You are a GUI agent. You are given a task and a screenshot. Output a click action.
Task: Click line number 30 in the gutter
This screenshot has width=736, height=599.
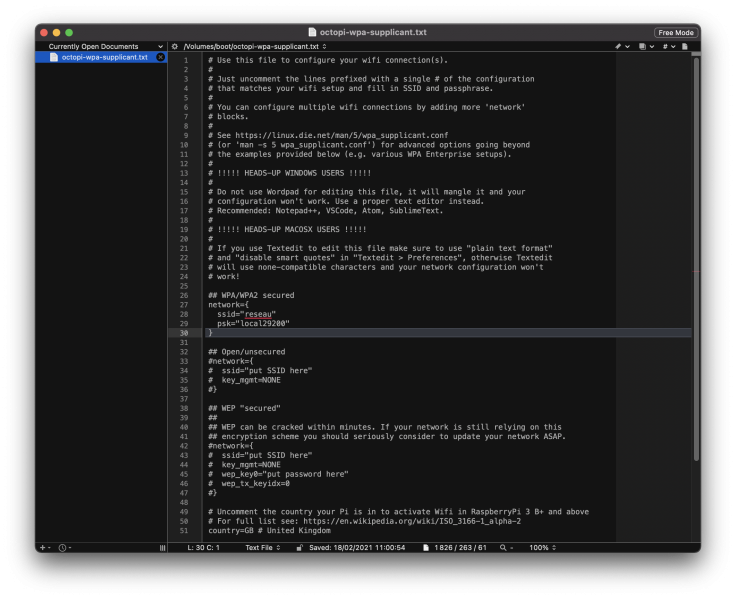coord(184,333)
